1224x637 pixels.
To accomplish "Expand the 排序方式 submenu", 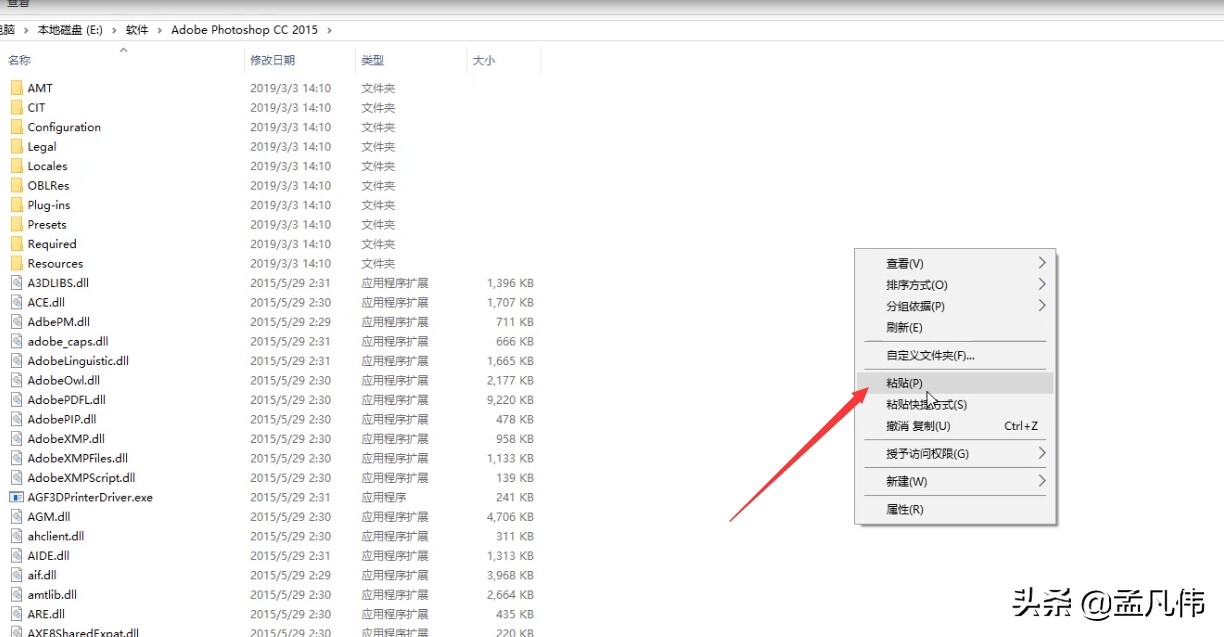I will [1041, 284].
